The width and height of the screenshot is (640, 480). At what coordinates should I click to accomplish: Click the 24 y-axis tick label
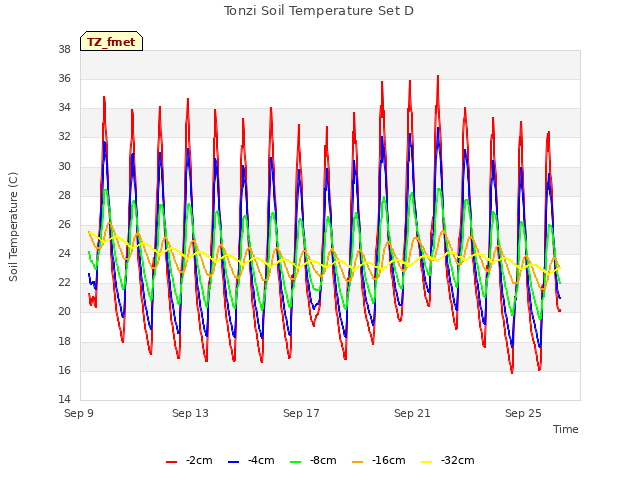(64, 254)
